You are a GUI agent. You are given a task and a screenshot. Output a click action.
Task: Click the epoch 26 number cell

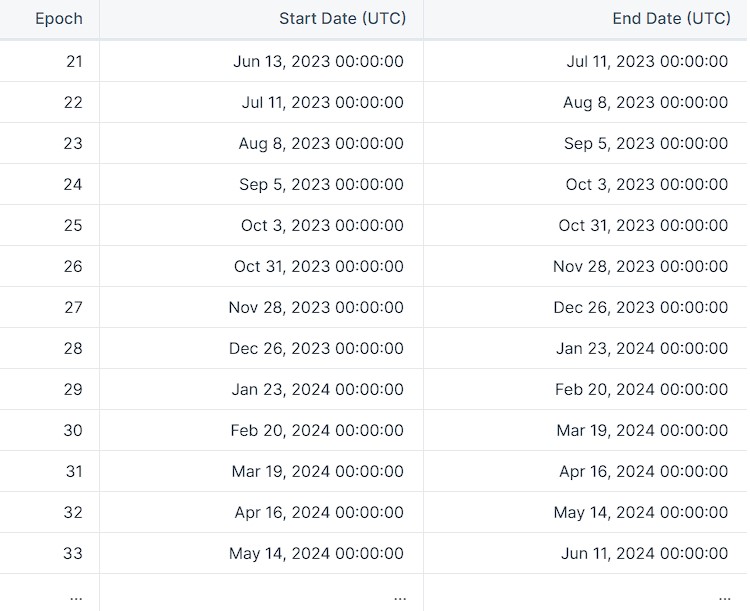coord(73,266)
